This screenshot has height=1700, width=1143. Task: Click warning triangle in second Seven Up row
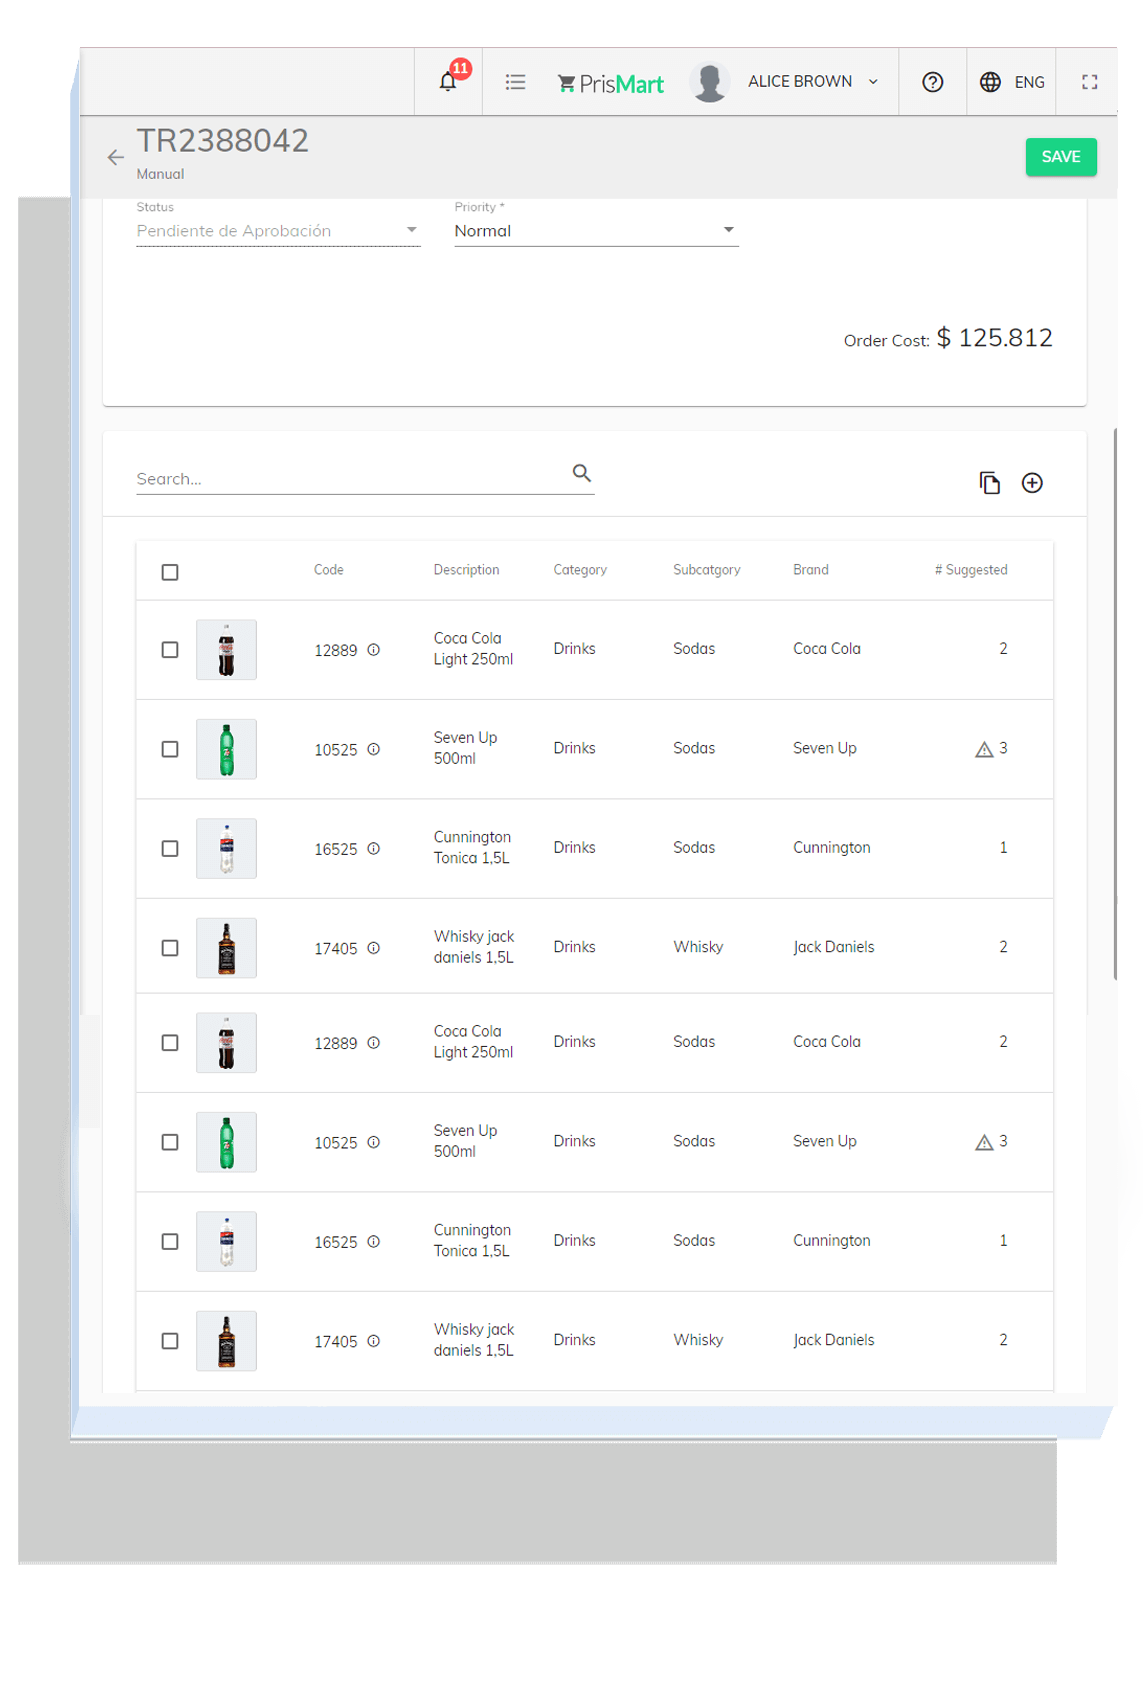(984, 1142)
